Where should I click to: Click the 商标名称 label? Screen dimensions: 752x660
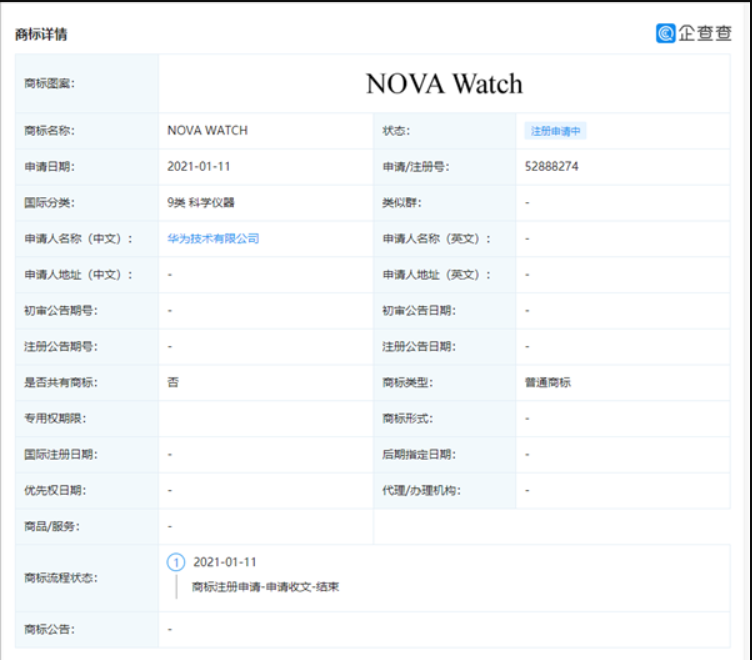point(49,130)
